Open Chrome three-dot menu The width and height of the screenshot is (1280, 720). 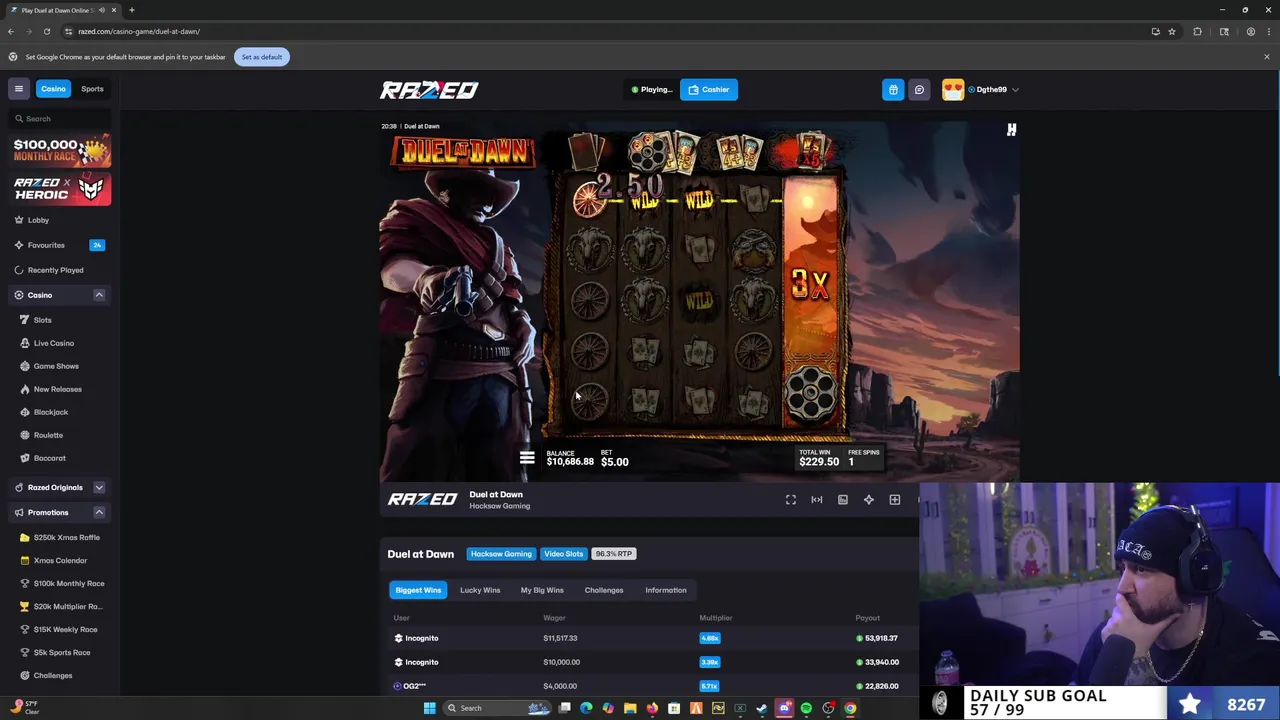pyautogui.click(x=1267, y=31)
